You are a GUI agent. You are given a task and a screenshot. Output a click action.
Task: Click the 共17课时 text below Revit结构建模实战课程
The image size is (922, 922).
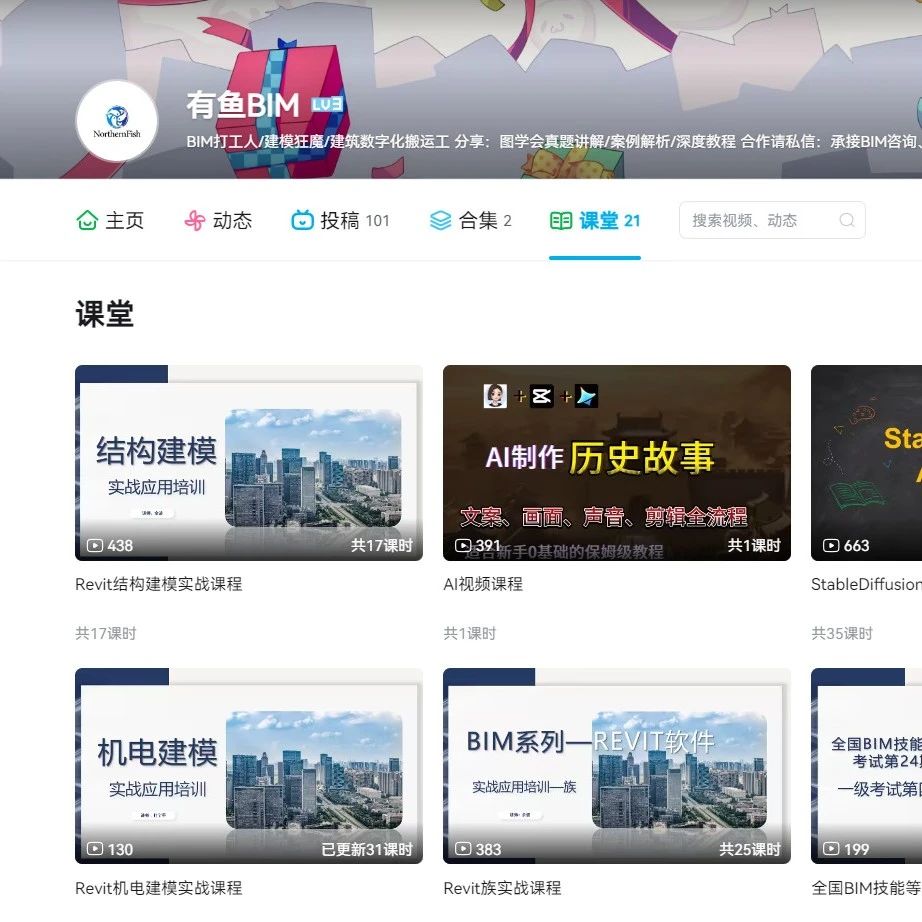tap(106, 633)
